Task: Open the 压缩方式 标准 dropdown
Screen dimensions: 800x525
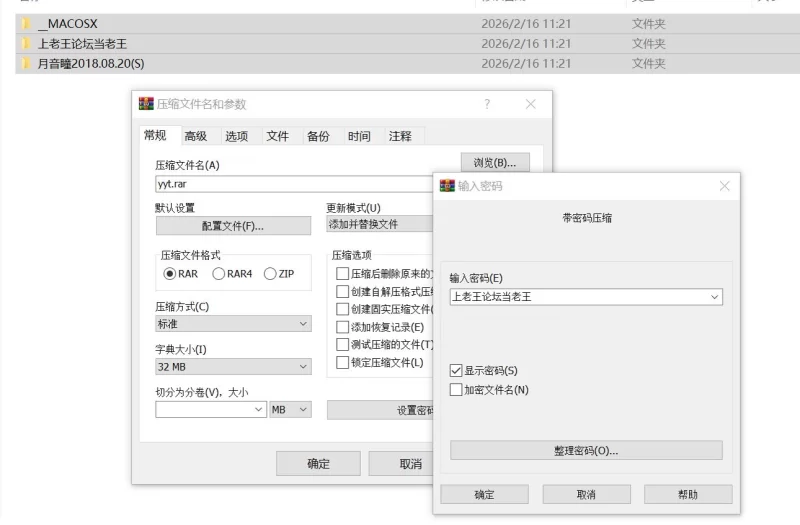Action: [x=233, y=324]
